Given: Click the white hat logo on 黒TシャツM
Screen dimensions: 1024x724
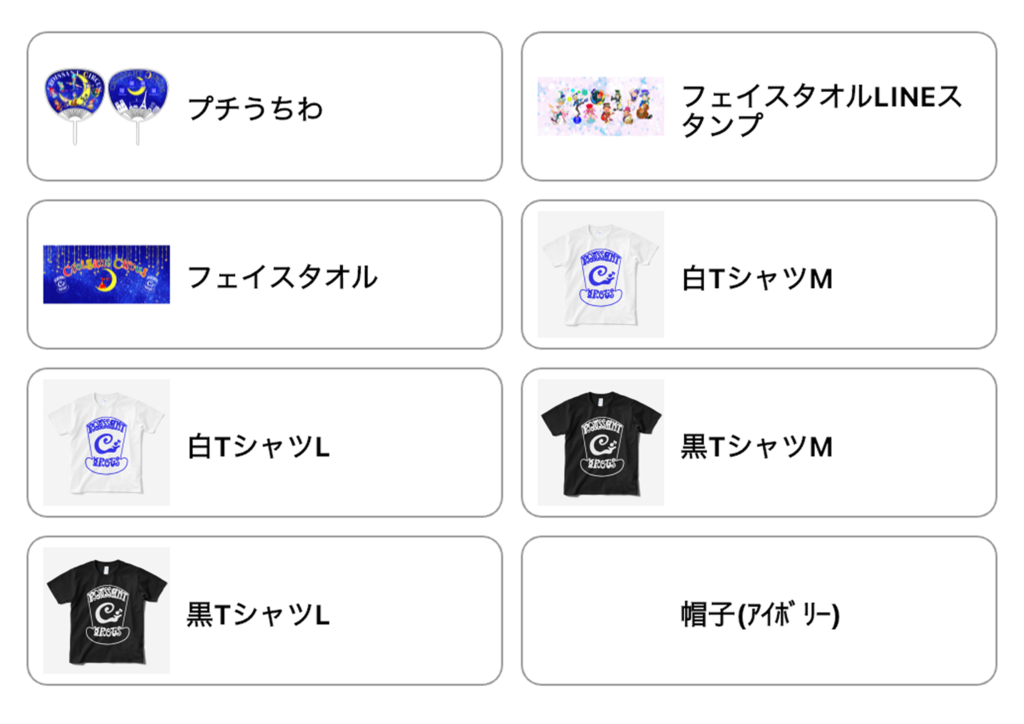Looking at the screenshot, I should (601, 444).
